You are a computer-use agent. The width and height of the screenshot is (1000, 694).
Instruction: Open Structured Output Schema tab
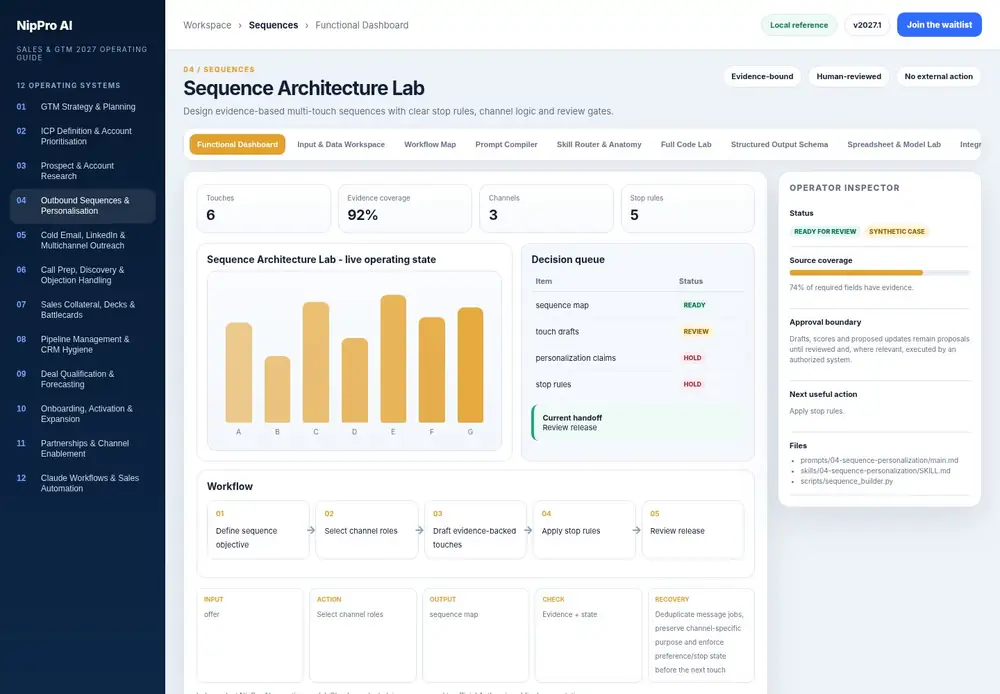point(779,145)
